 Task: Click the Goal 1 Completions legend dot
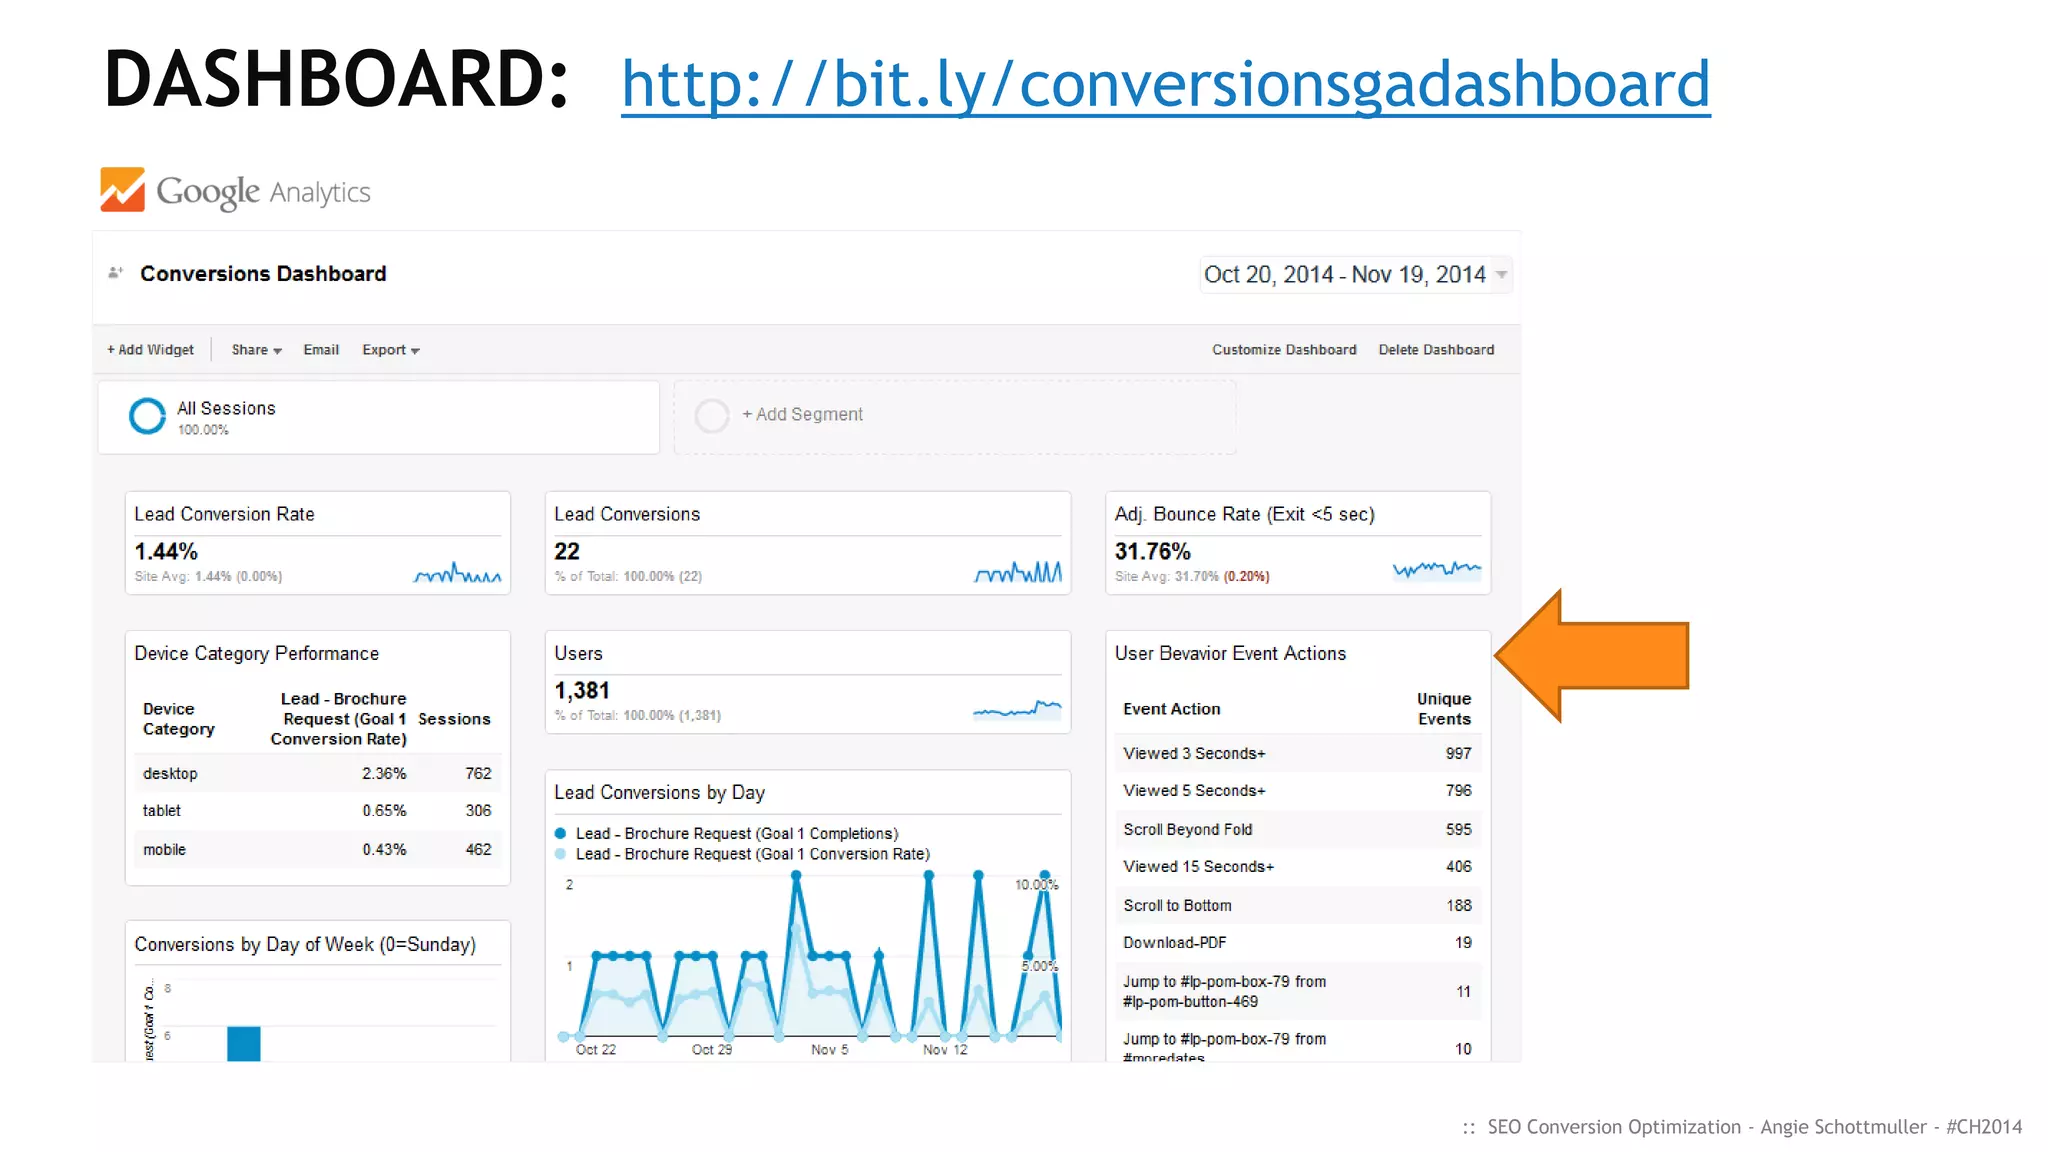coord(560,833)
